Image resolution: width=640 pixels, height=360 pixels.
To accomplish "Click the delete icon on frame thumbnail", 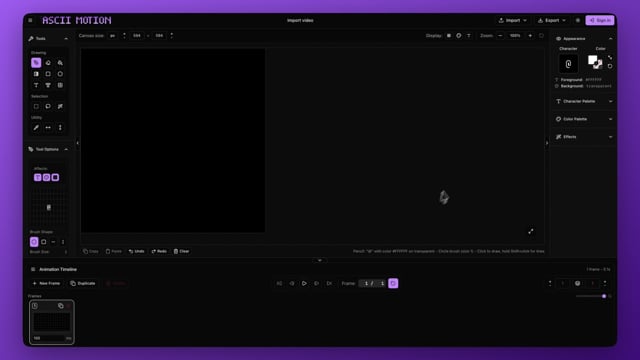I will click(68, 306).
